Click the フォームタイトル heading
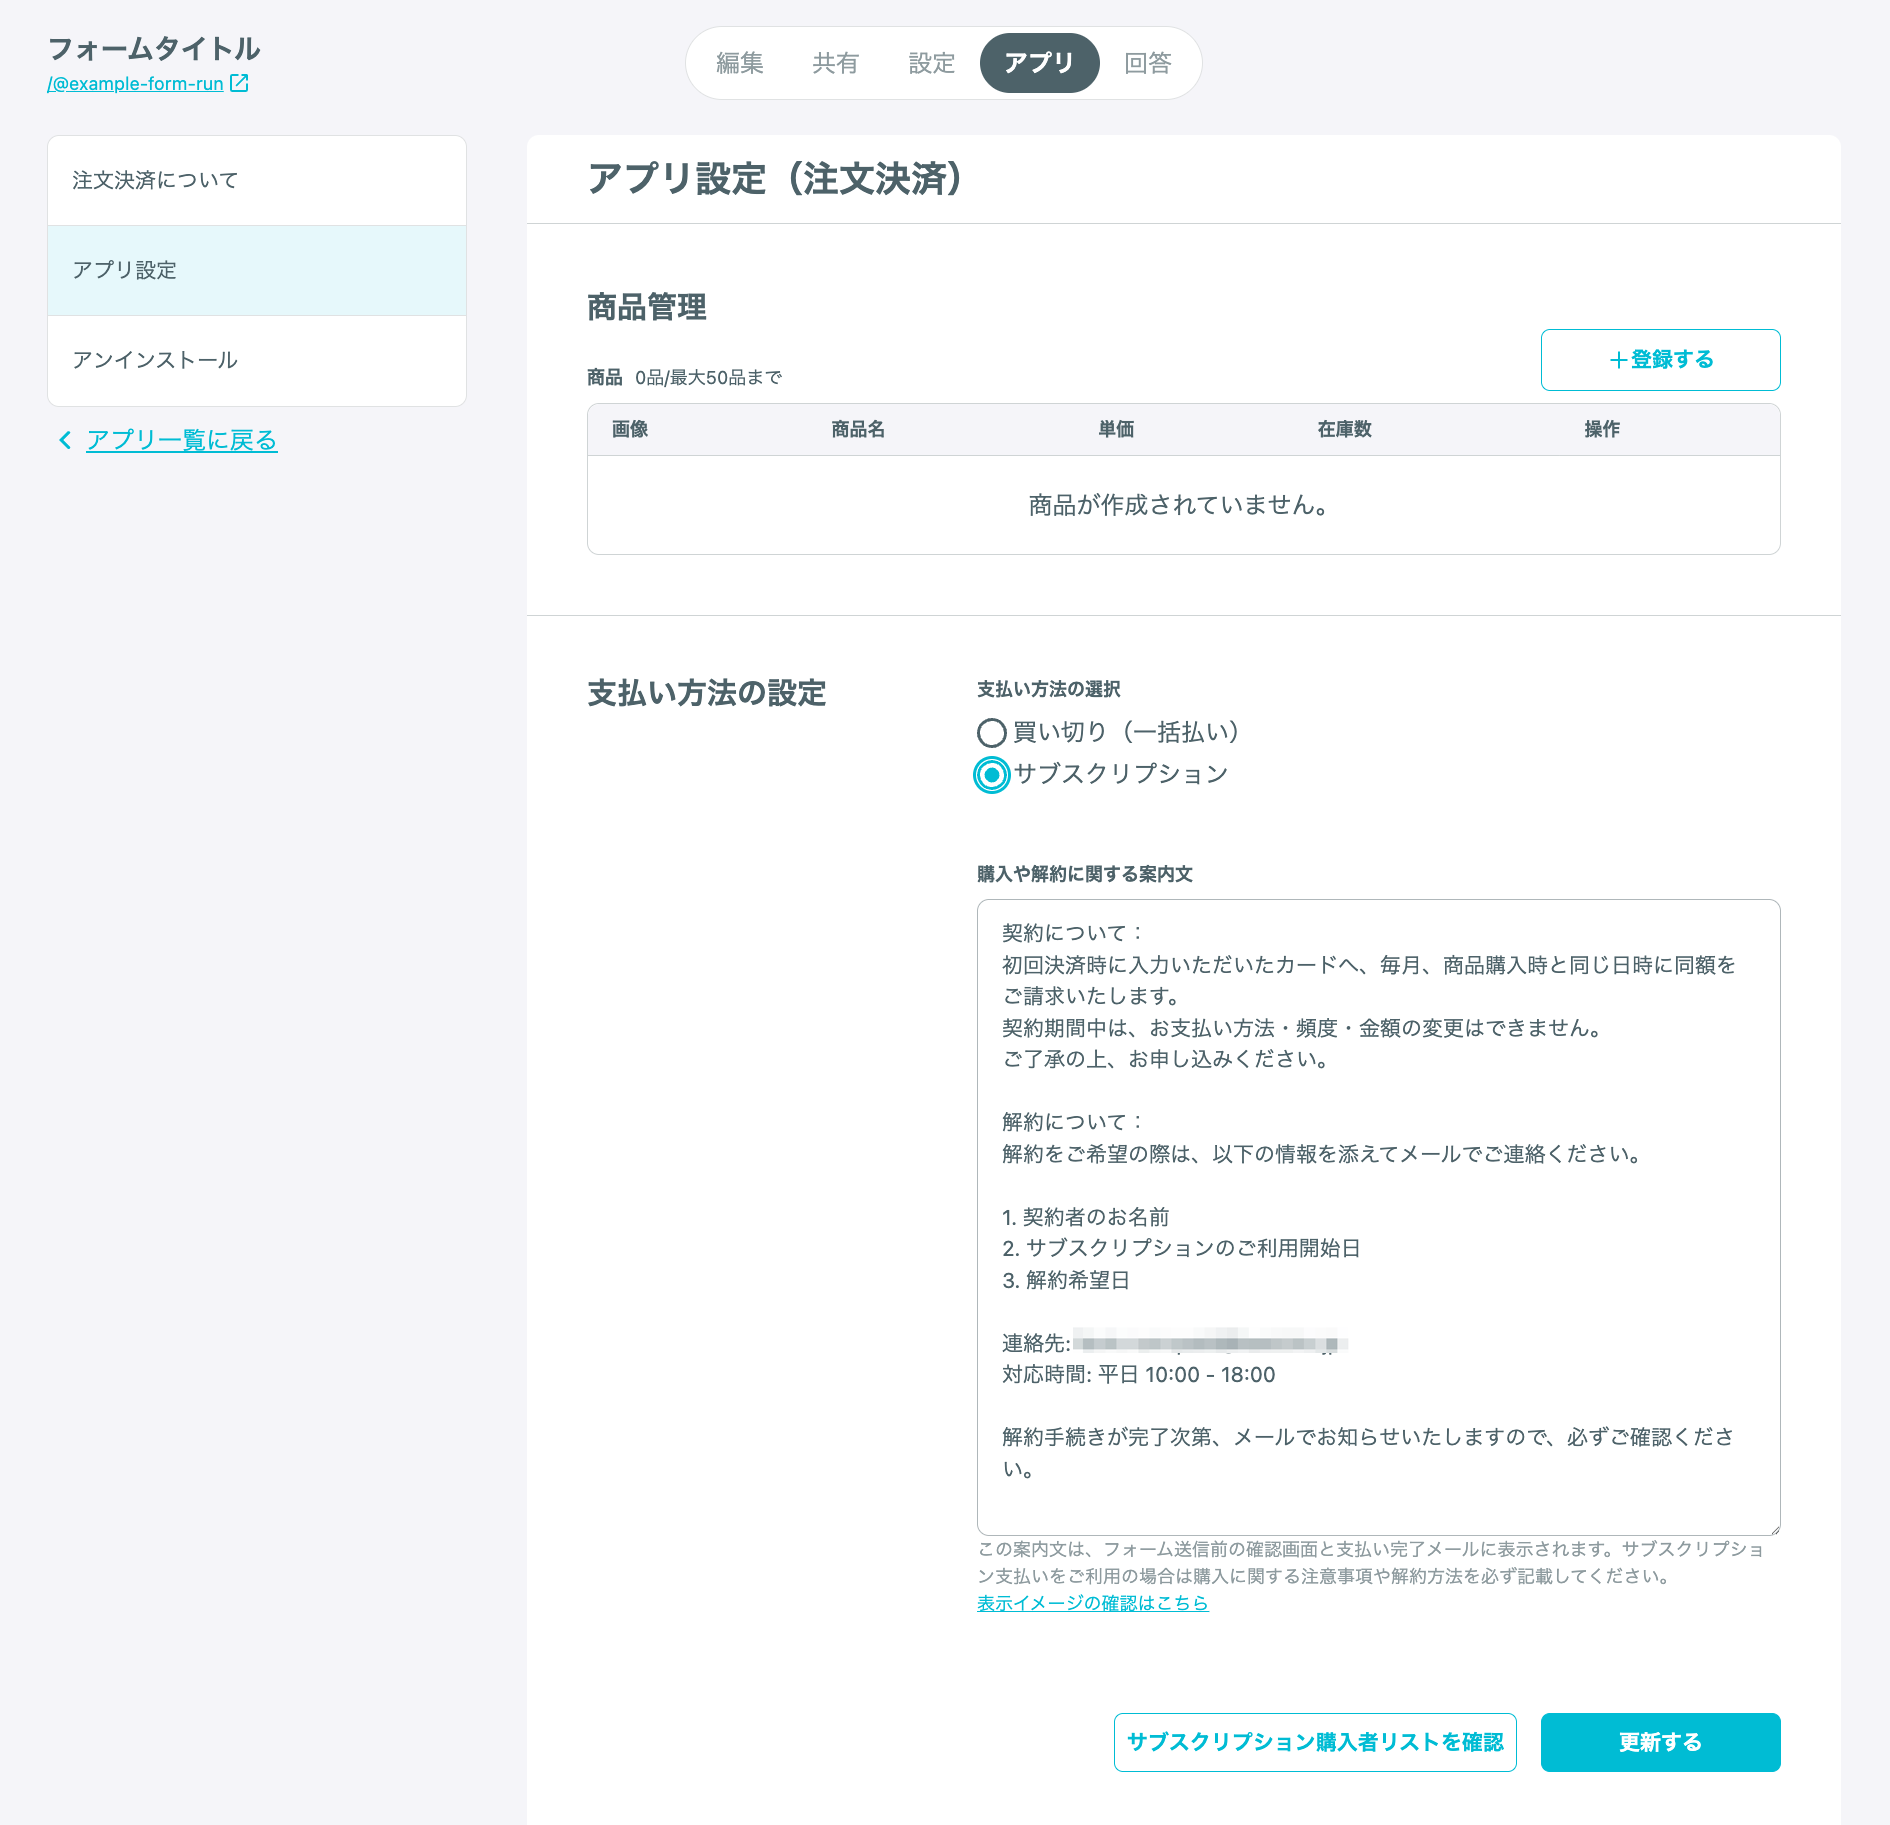Viewport: 1890px width, 1825px height. click(x=154, y=48)
